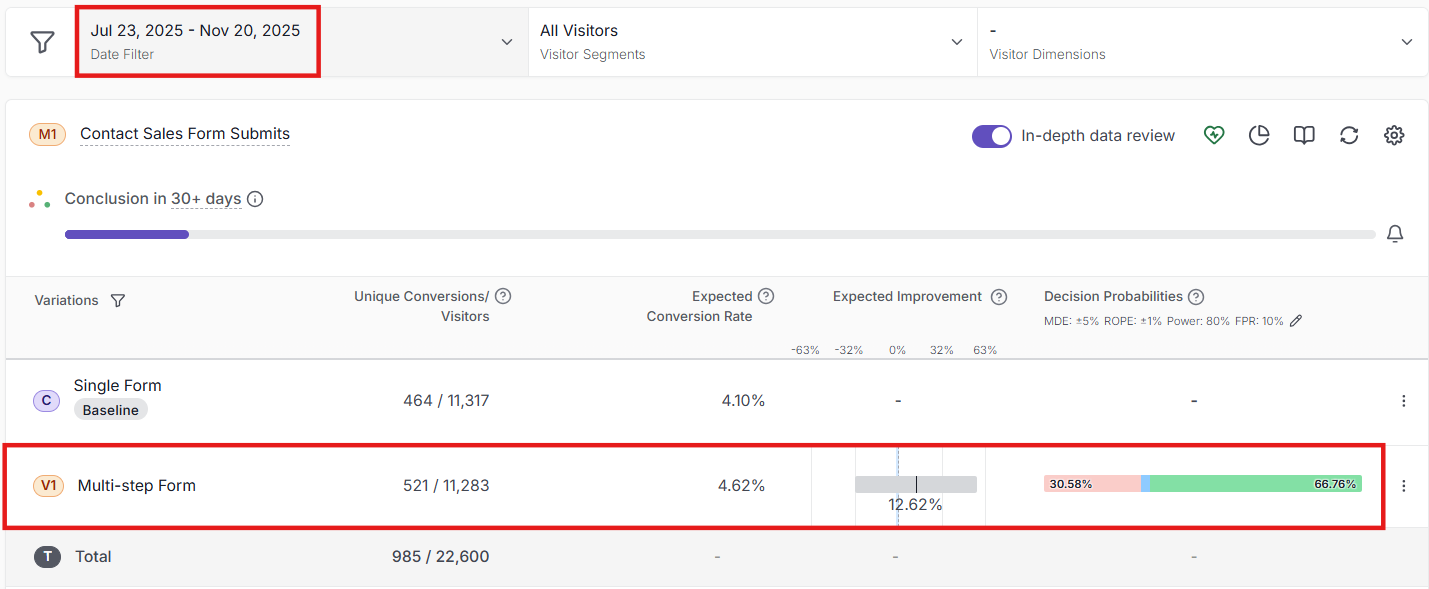Click the funnel filter icon
This screenshot has width=1429, height=589.
(x=42, y=42)
